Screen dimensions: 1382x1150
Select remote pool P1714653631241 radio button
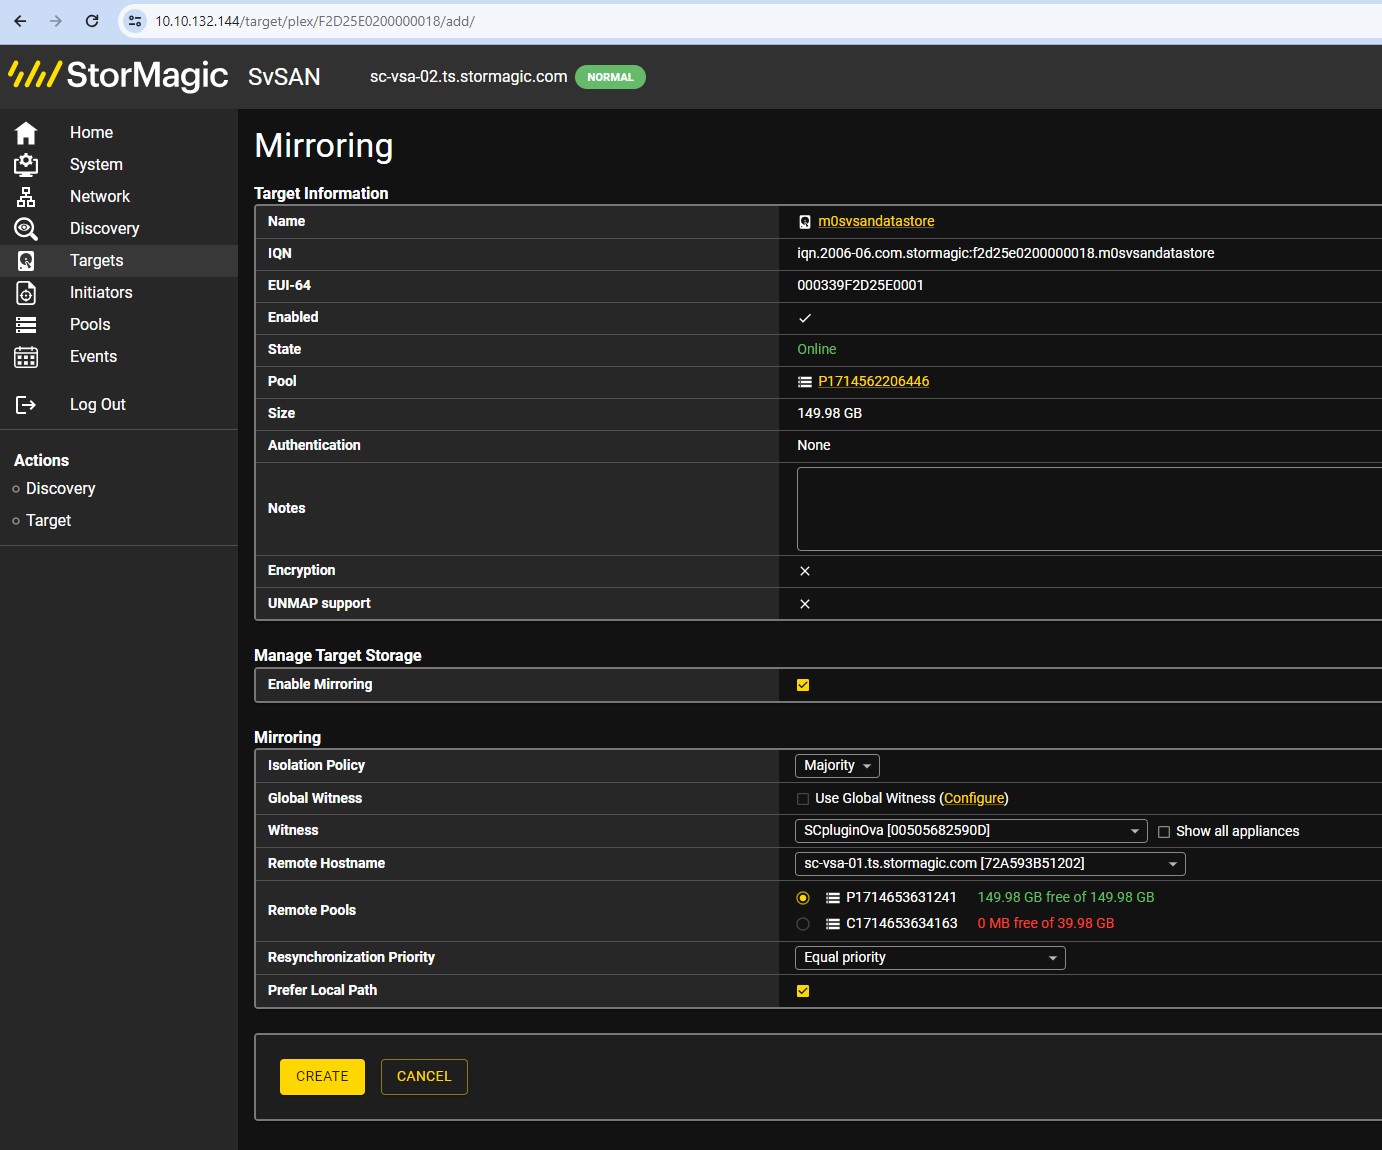tap(803, 898)
